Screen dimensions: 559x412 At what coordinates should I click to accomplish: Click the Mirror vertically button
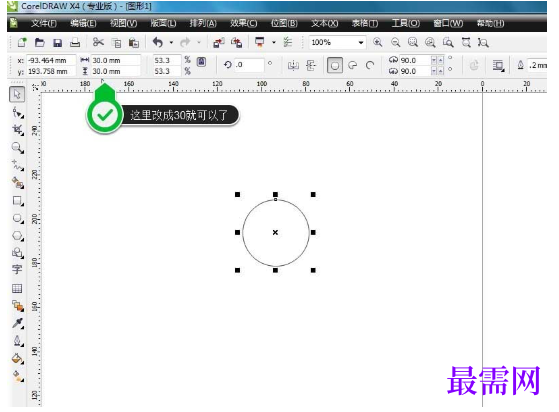point(311,65)
